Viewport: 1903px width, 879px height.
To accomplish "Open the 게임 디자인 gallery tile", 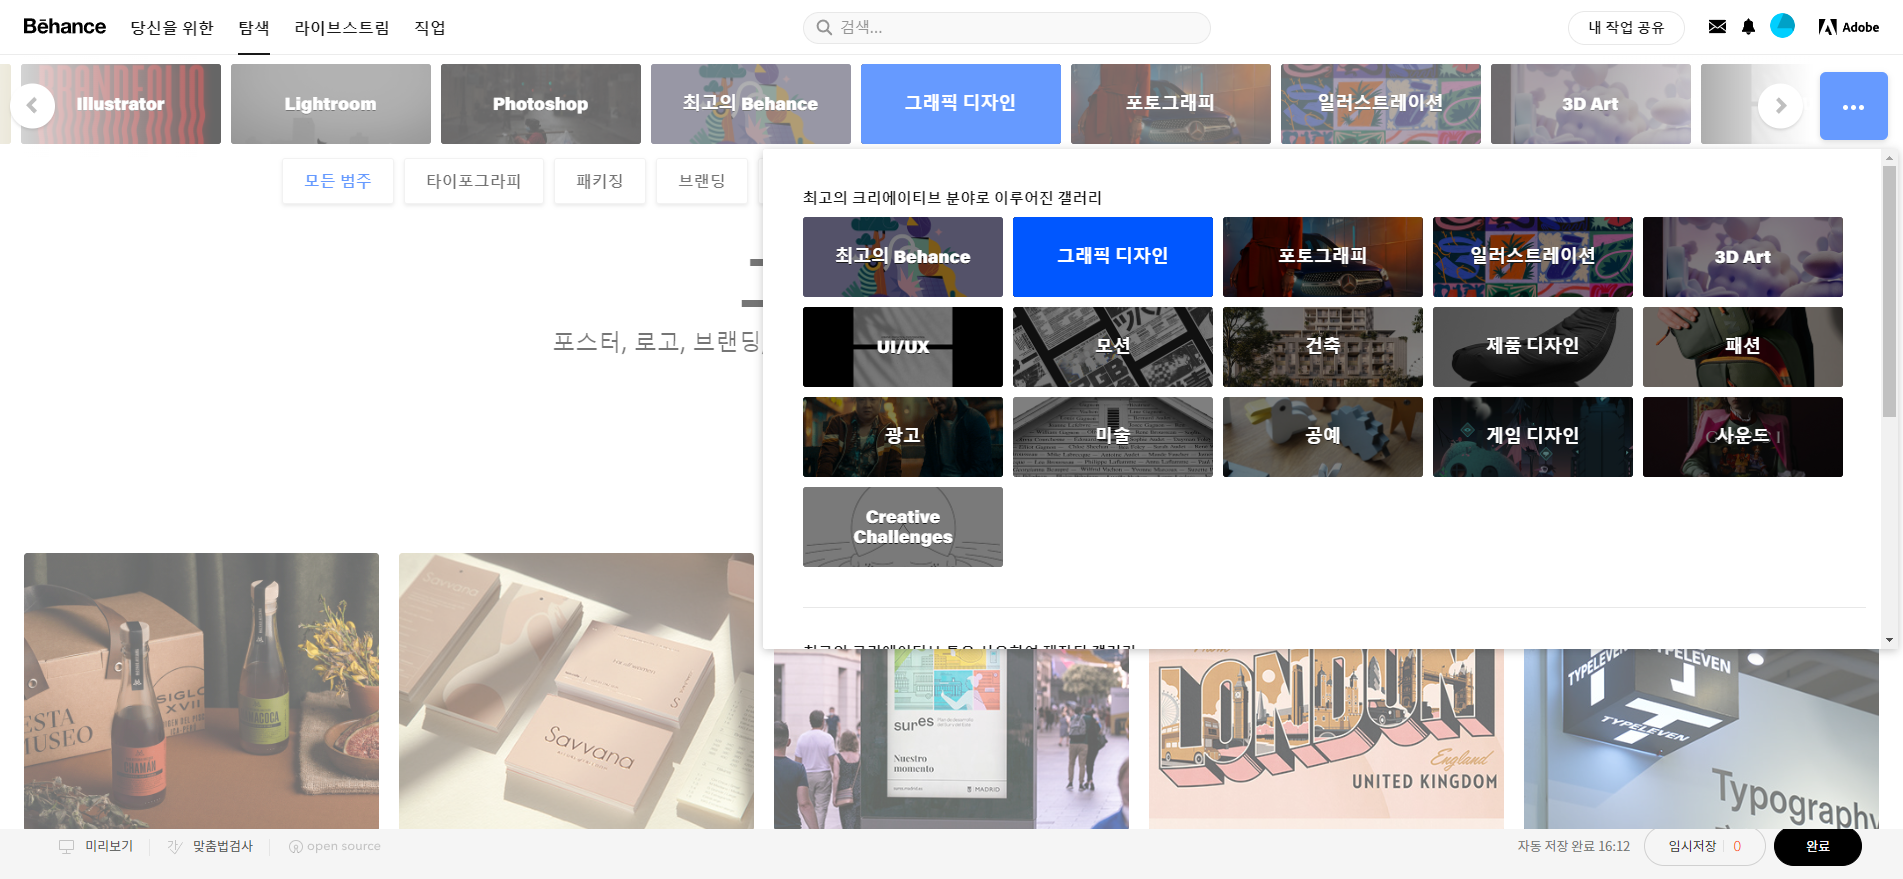I will pos(1533,437).
